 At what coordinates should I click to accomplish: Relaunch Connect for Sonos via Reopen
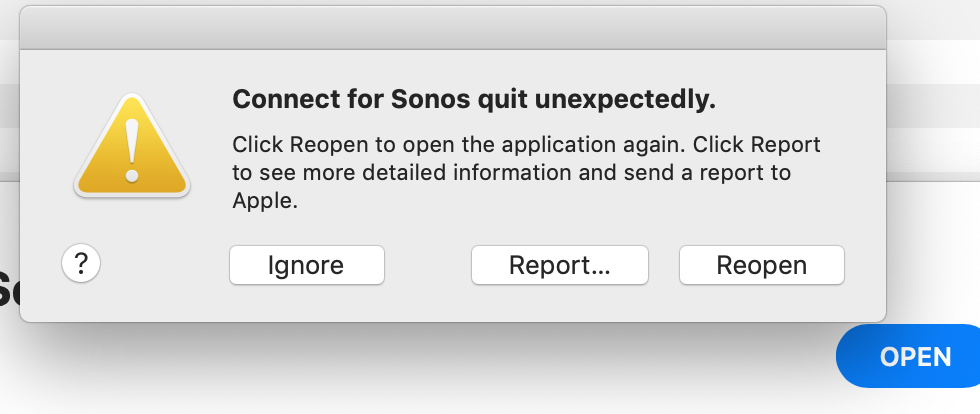click(761, 265)
